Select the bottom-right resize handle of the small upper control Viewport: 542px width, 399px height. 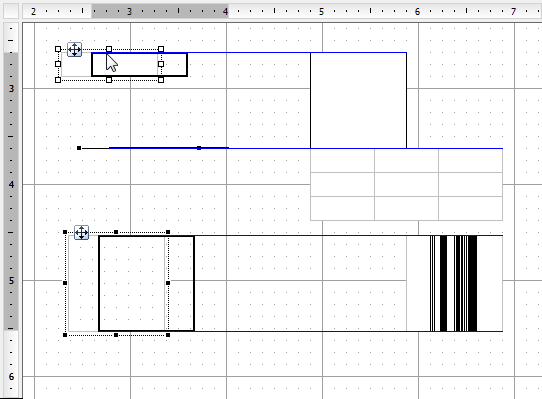(161, 80)
